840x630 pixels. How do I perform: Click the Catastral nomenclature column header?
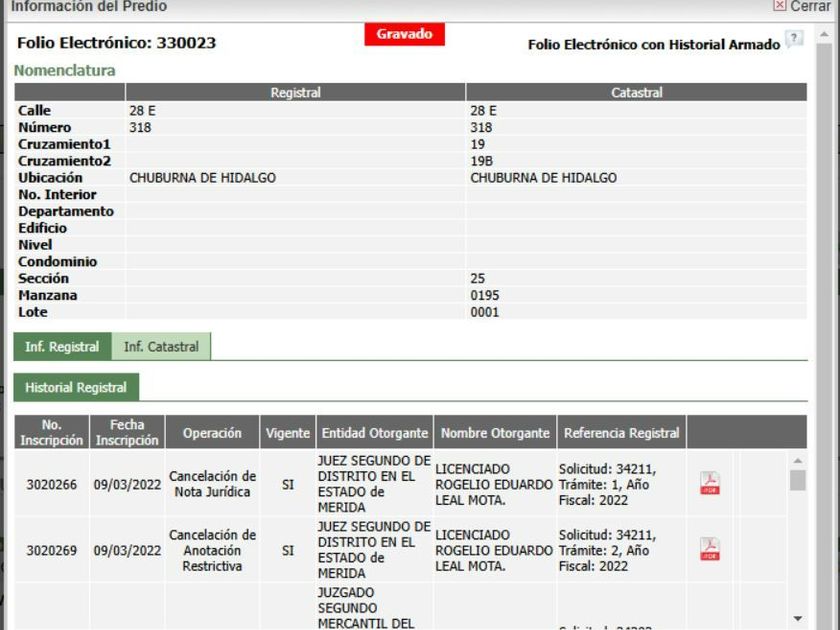(x=636, y=92)
